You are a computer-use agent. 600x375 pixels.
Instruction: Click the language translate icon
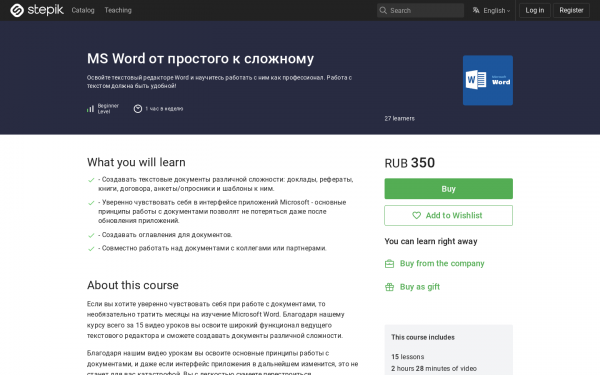pyautogui.click(x=476, y=10)
